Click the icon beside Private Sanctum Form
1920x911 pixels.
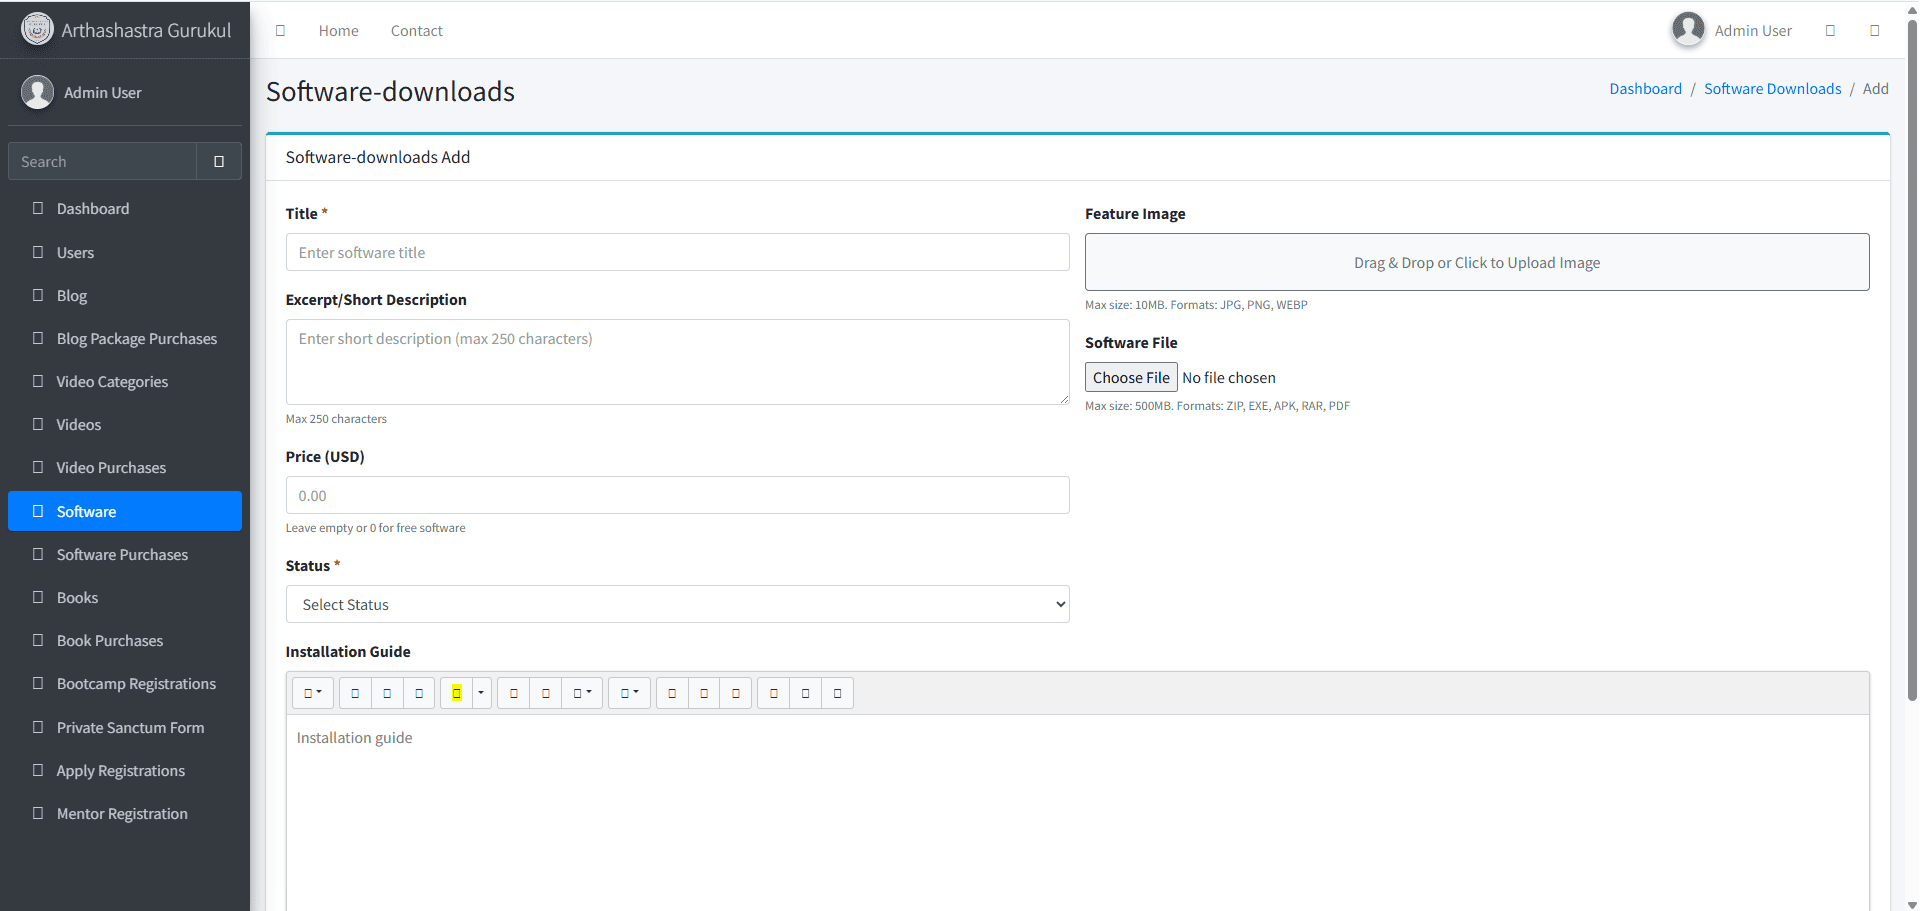point(38,727)
